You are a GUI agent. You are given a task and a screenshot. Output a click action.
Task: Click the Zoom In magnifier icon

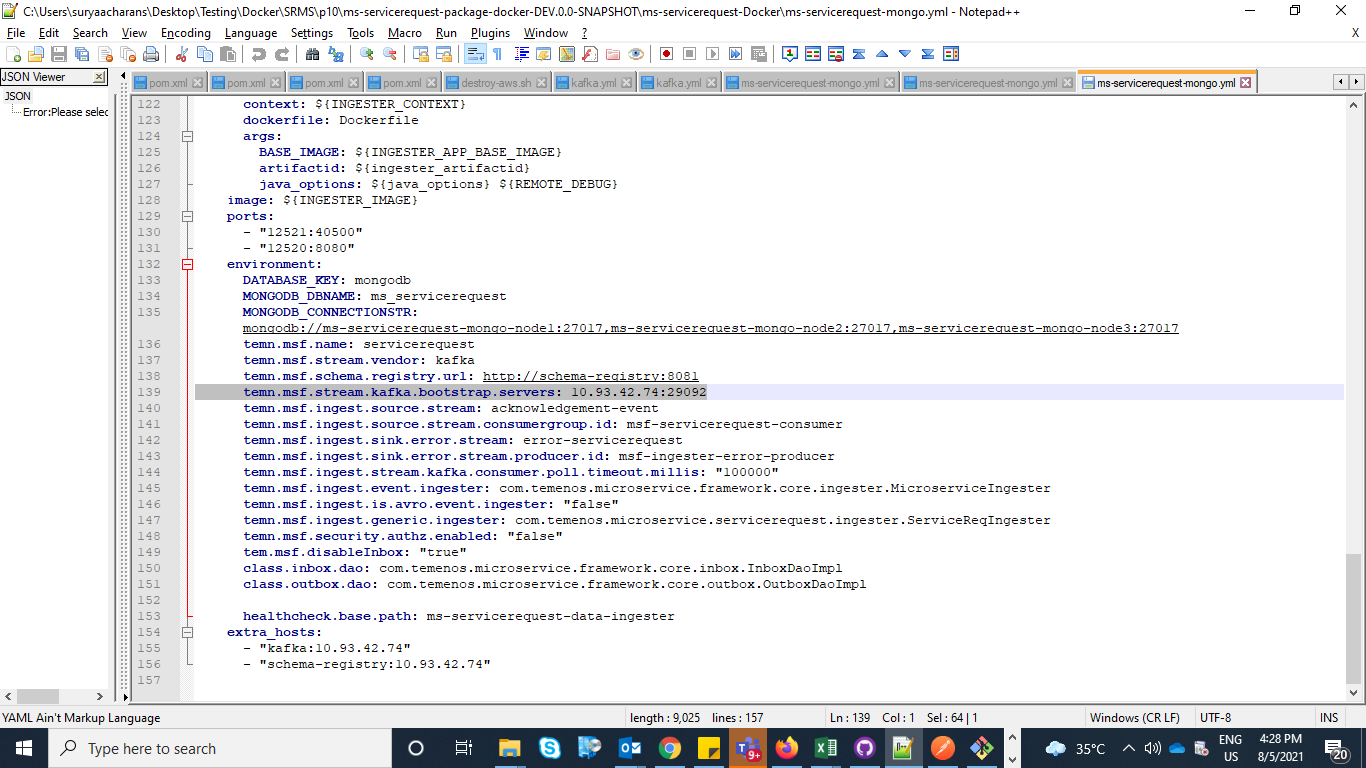point(367,54)
